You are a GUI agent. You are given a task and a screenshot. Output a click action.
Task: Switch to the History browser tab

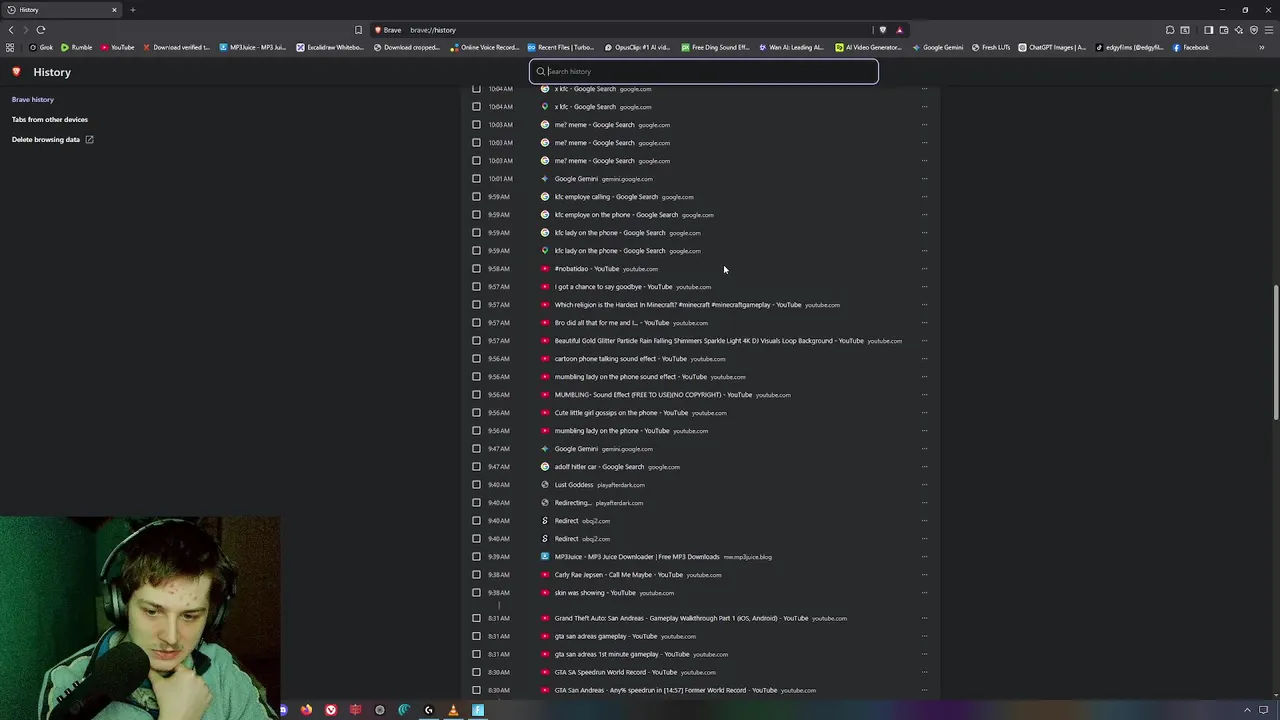point(60,10)
